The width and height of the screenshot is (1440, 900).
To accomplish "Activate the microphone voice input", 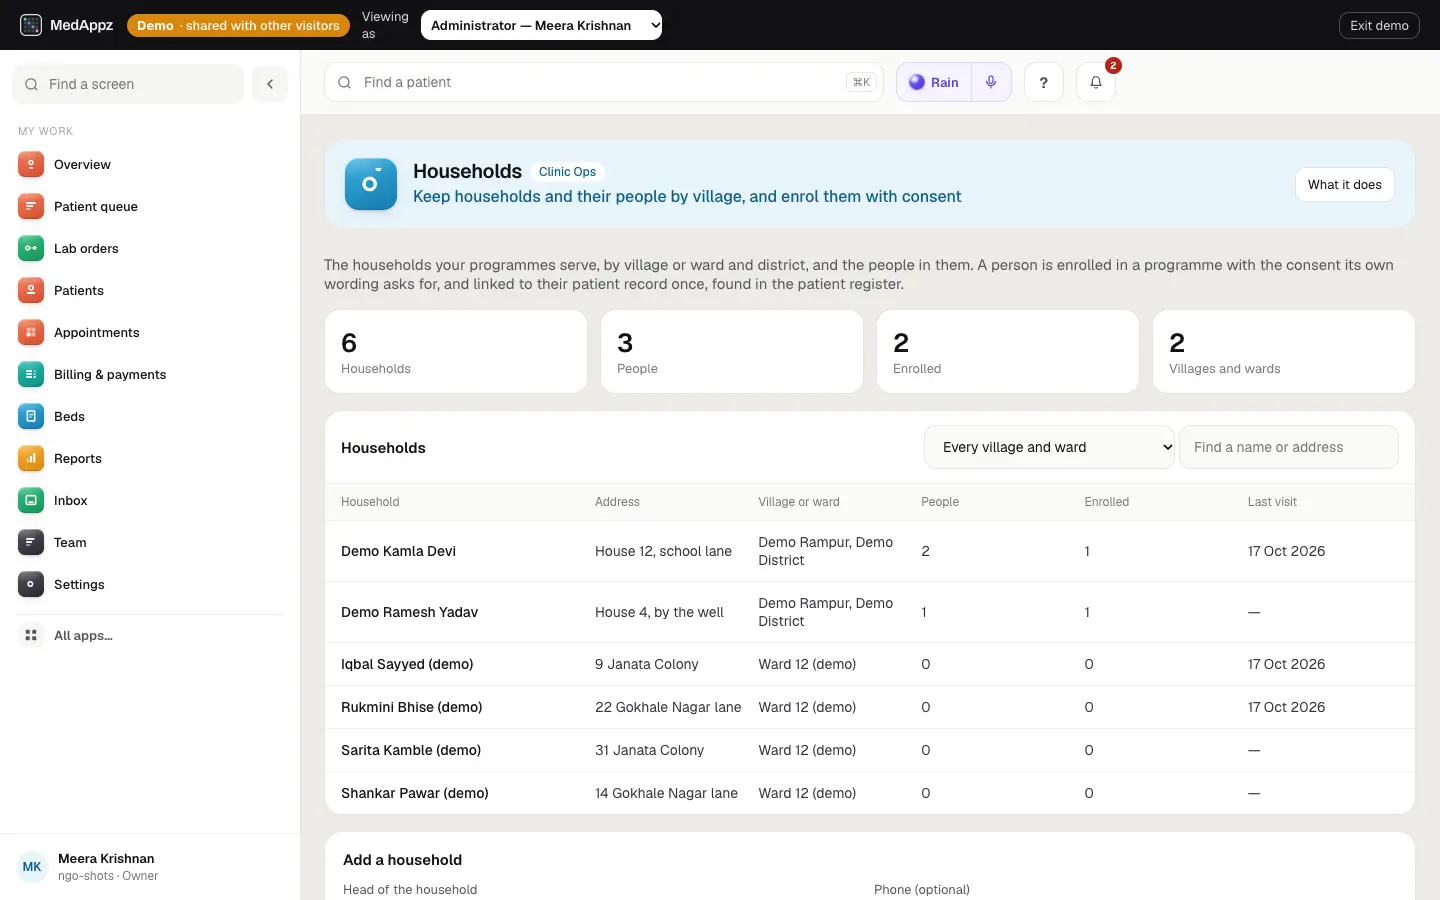I will pos(991,82).
